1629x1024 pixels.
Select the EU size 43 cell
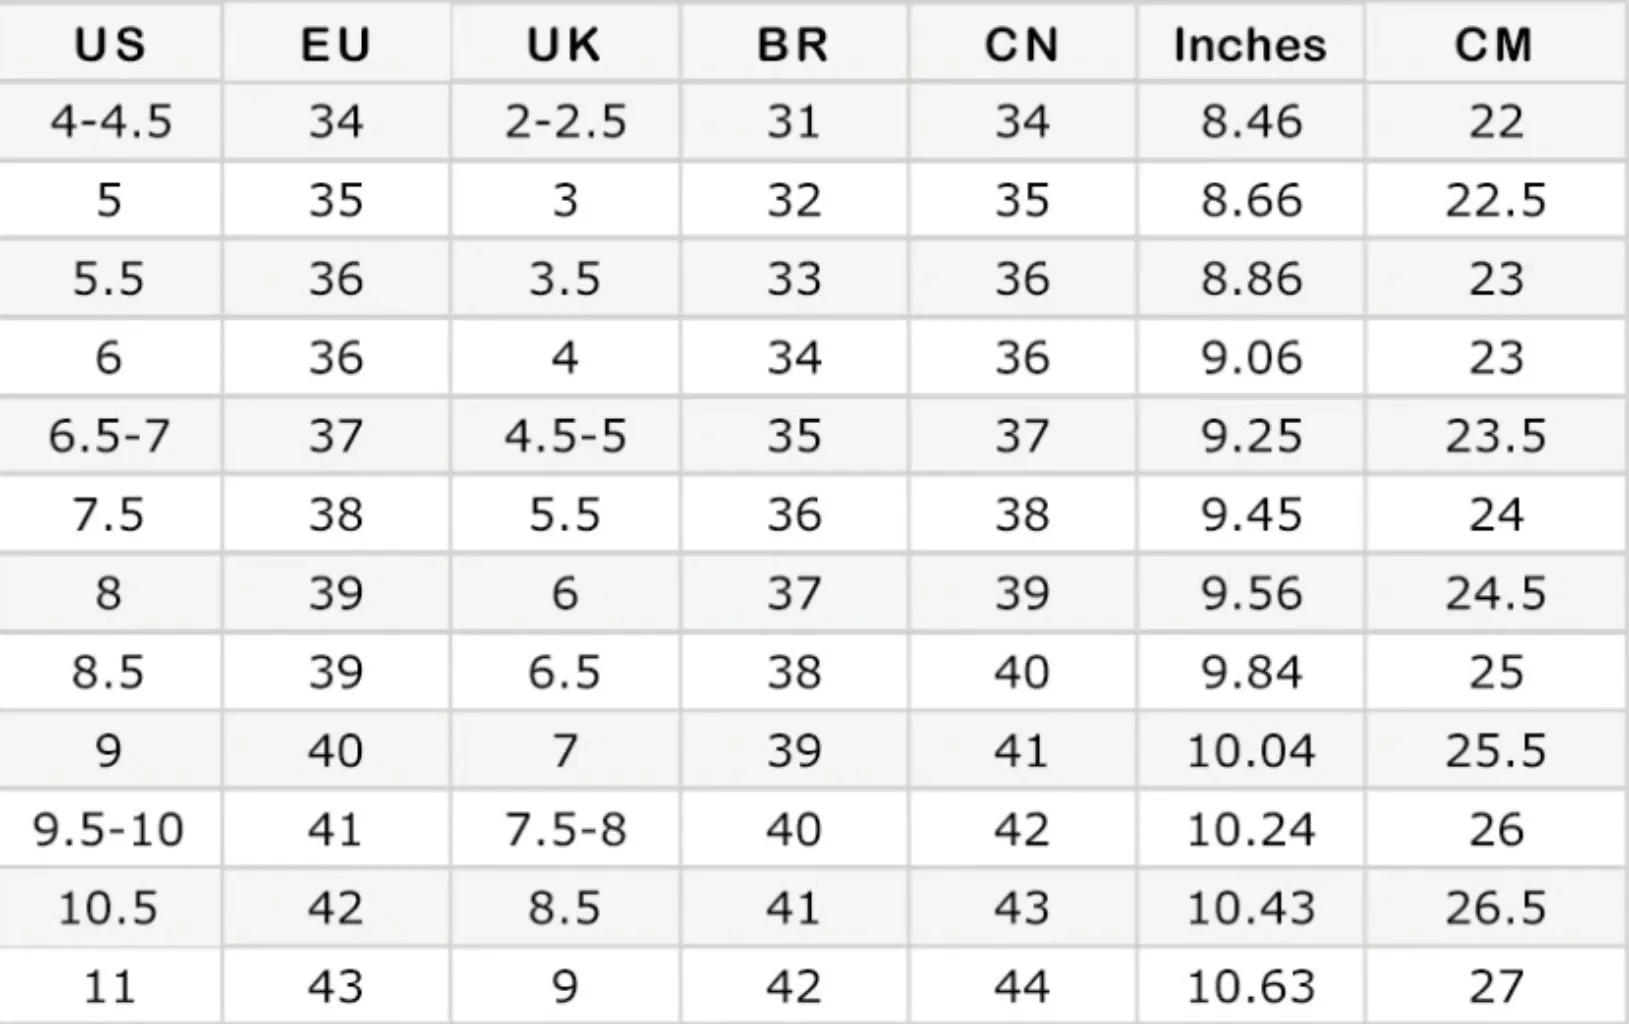336,987
